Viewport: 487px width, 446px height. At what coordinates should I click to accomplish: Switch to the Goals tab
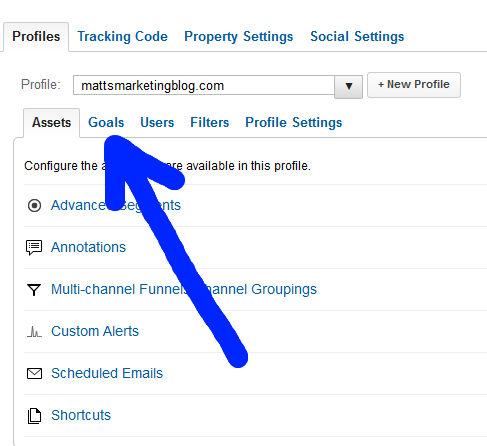[106, 123]
